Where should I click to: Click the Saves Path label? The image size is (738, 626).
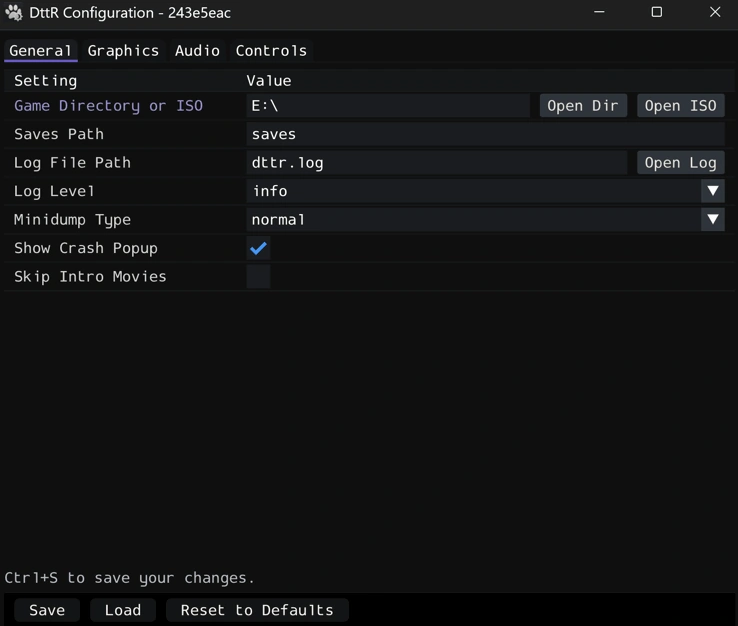pos(59,134)
